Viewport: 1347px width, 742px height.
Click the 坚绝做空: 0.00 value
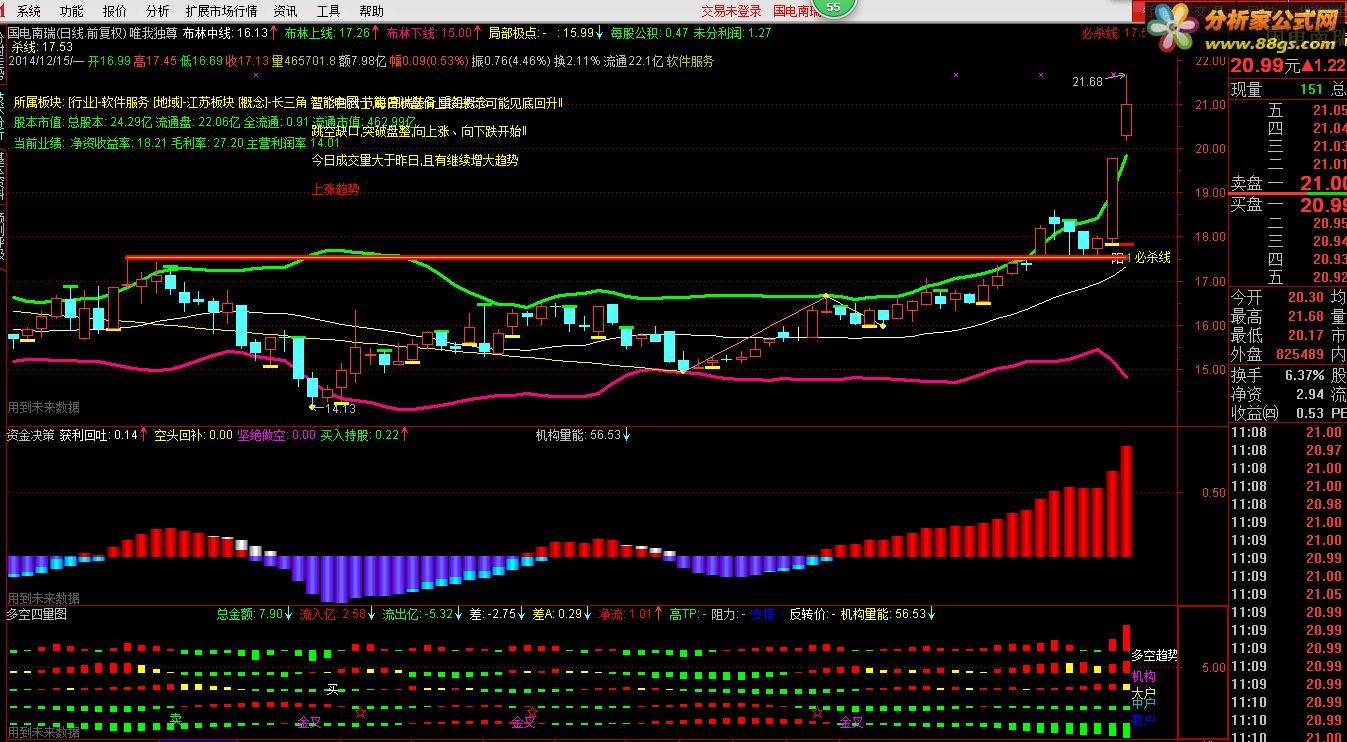277,435
